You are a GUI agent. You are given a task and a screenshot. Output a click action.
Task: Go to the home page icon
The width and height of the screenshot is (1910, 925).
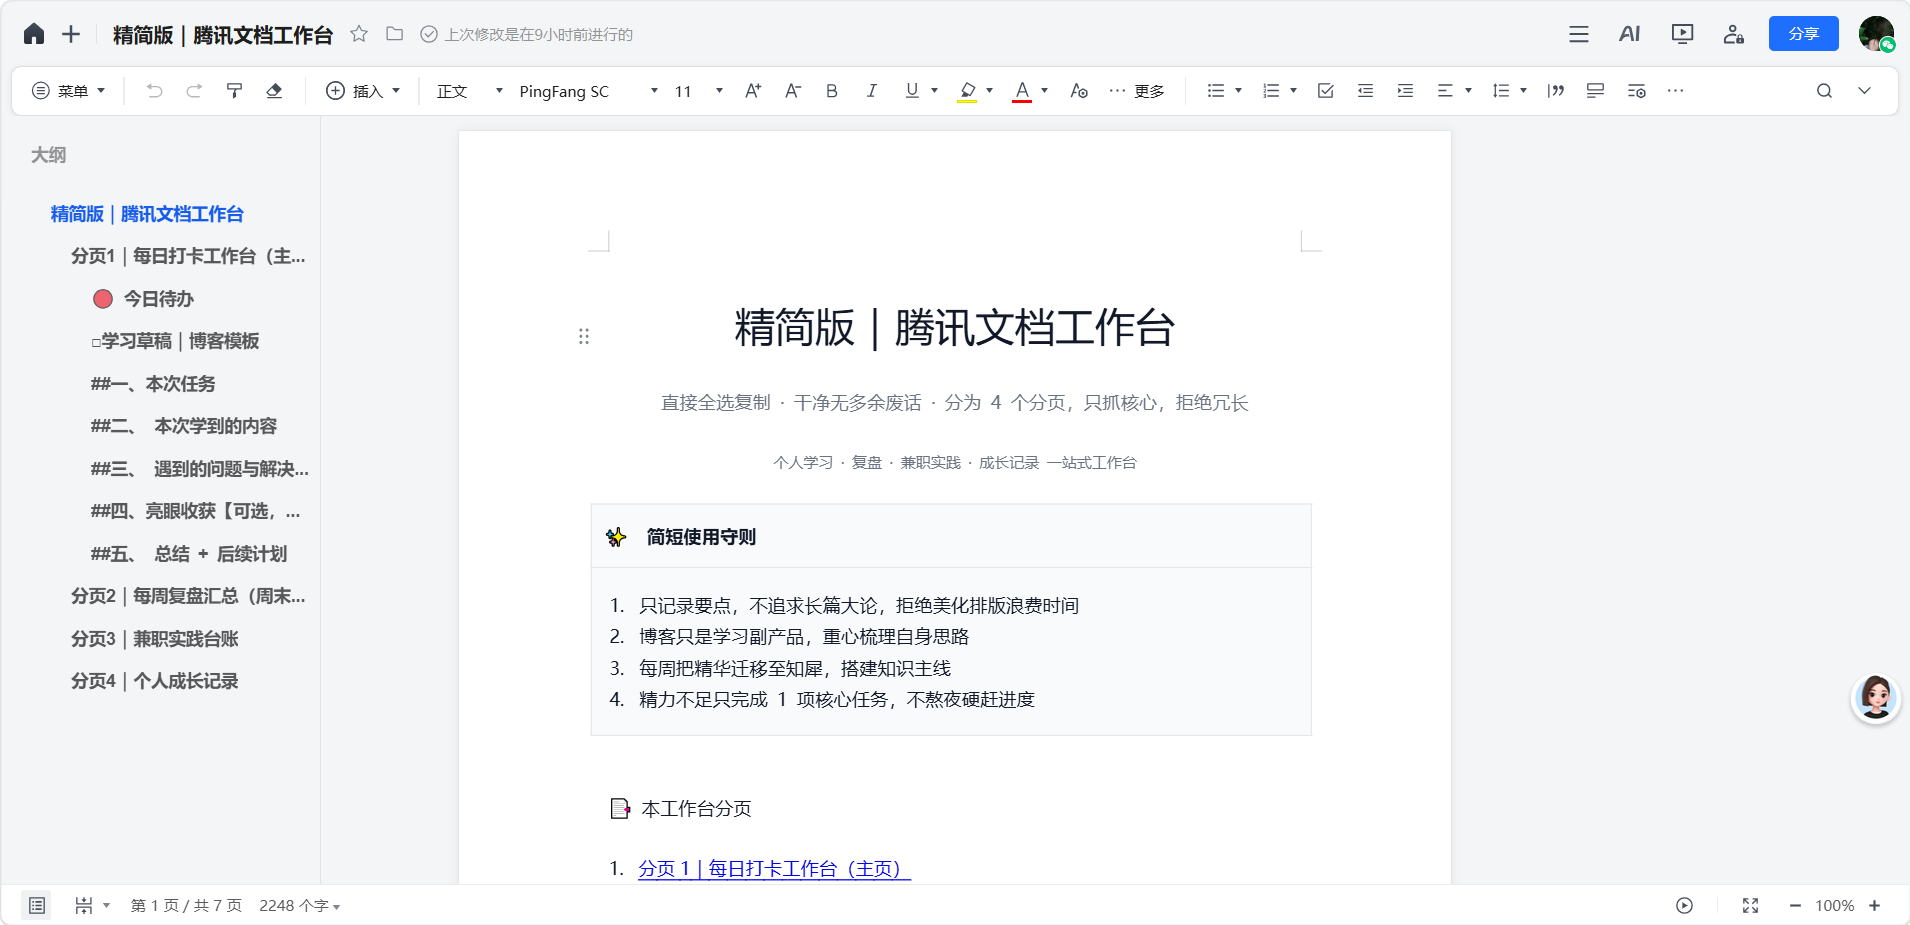34,34
